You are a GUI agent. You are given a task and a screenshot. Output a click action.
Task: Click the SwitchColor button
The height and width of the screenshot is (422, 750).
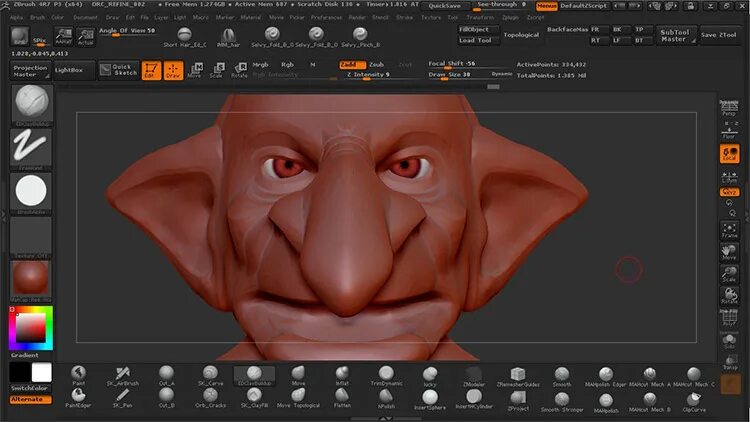[30, 388]
